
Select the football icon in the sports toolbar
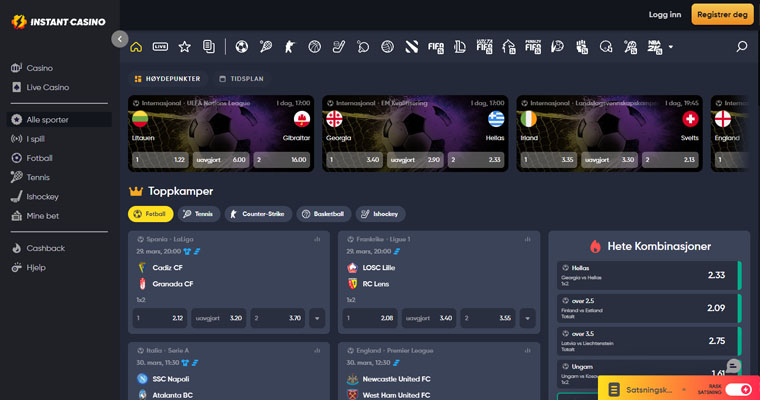tap(242, 47)
